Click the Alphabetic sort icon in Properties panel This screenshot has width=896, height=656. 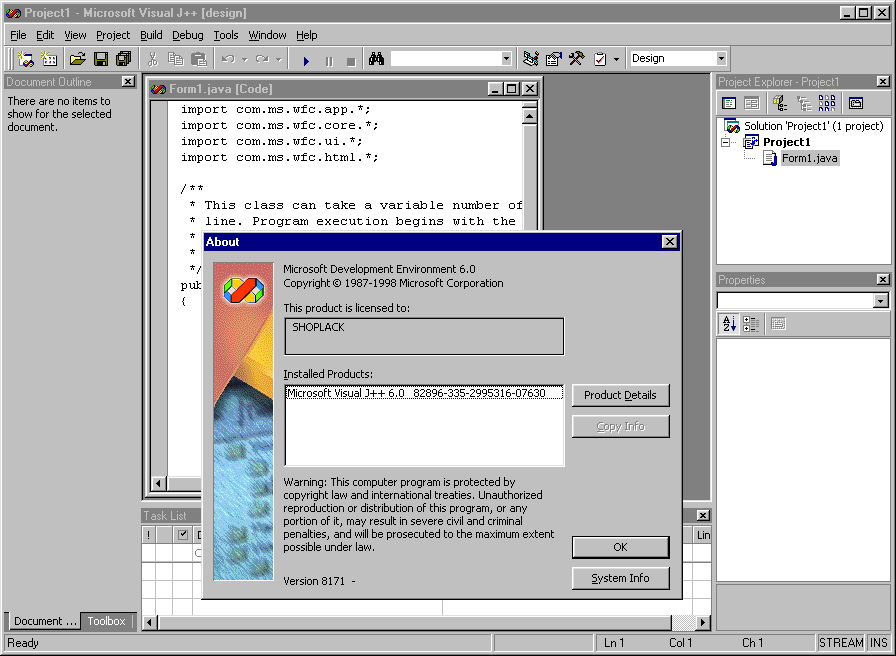pos(729,324)
